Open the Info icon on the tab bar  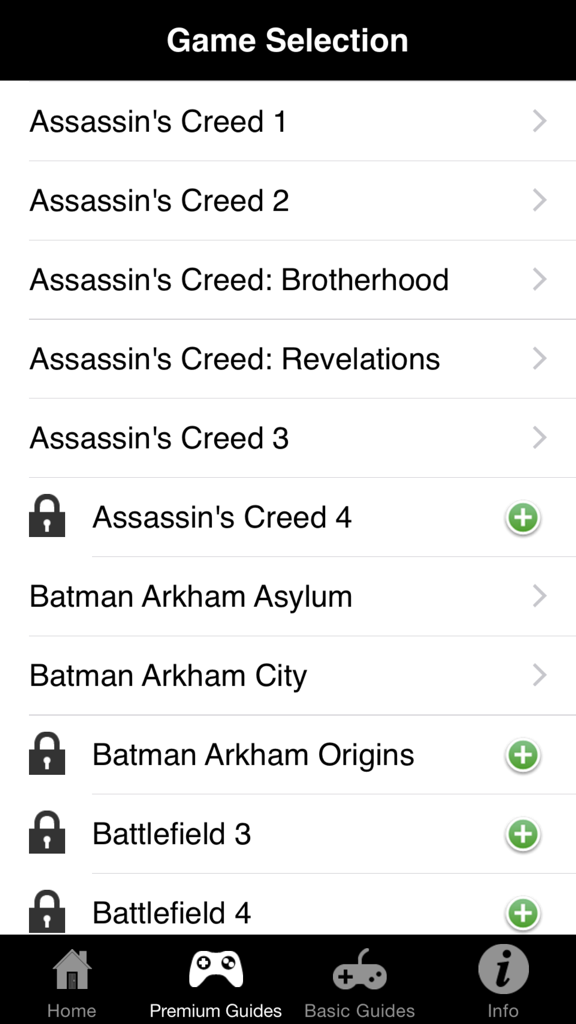click(x=503, y=968)
